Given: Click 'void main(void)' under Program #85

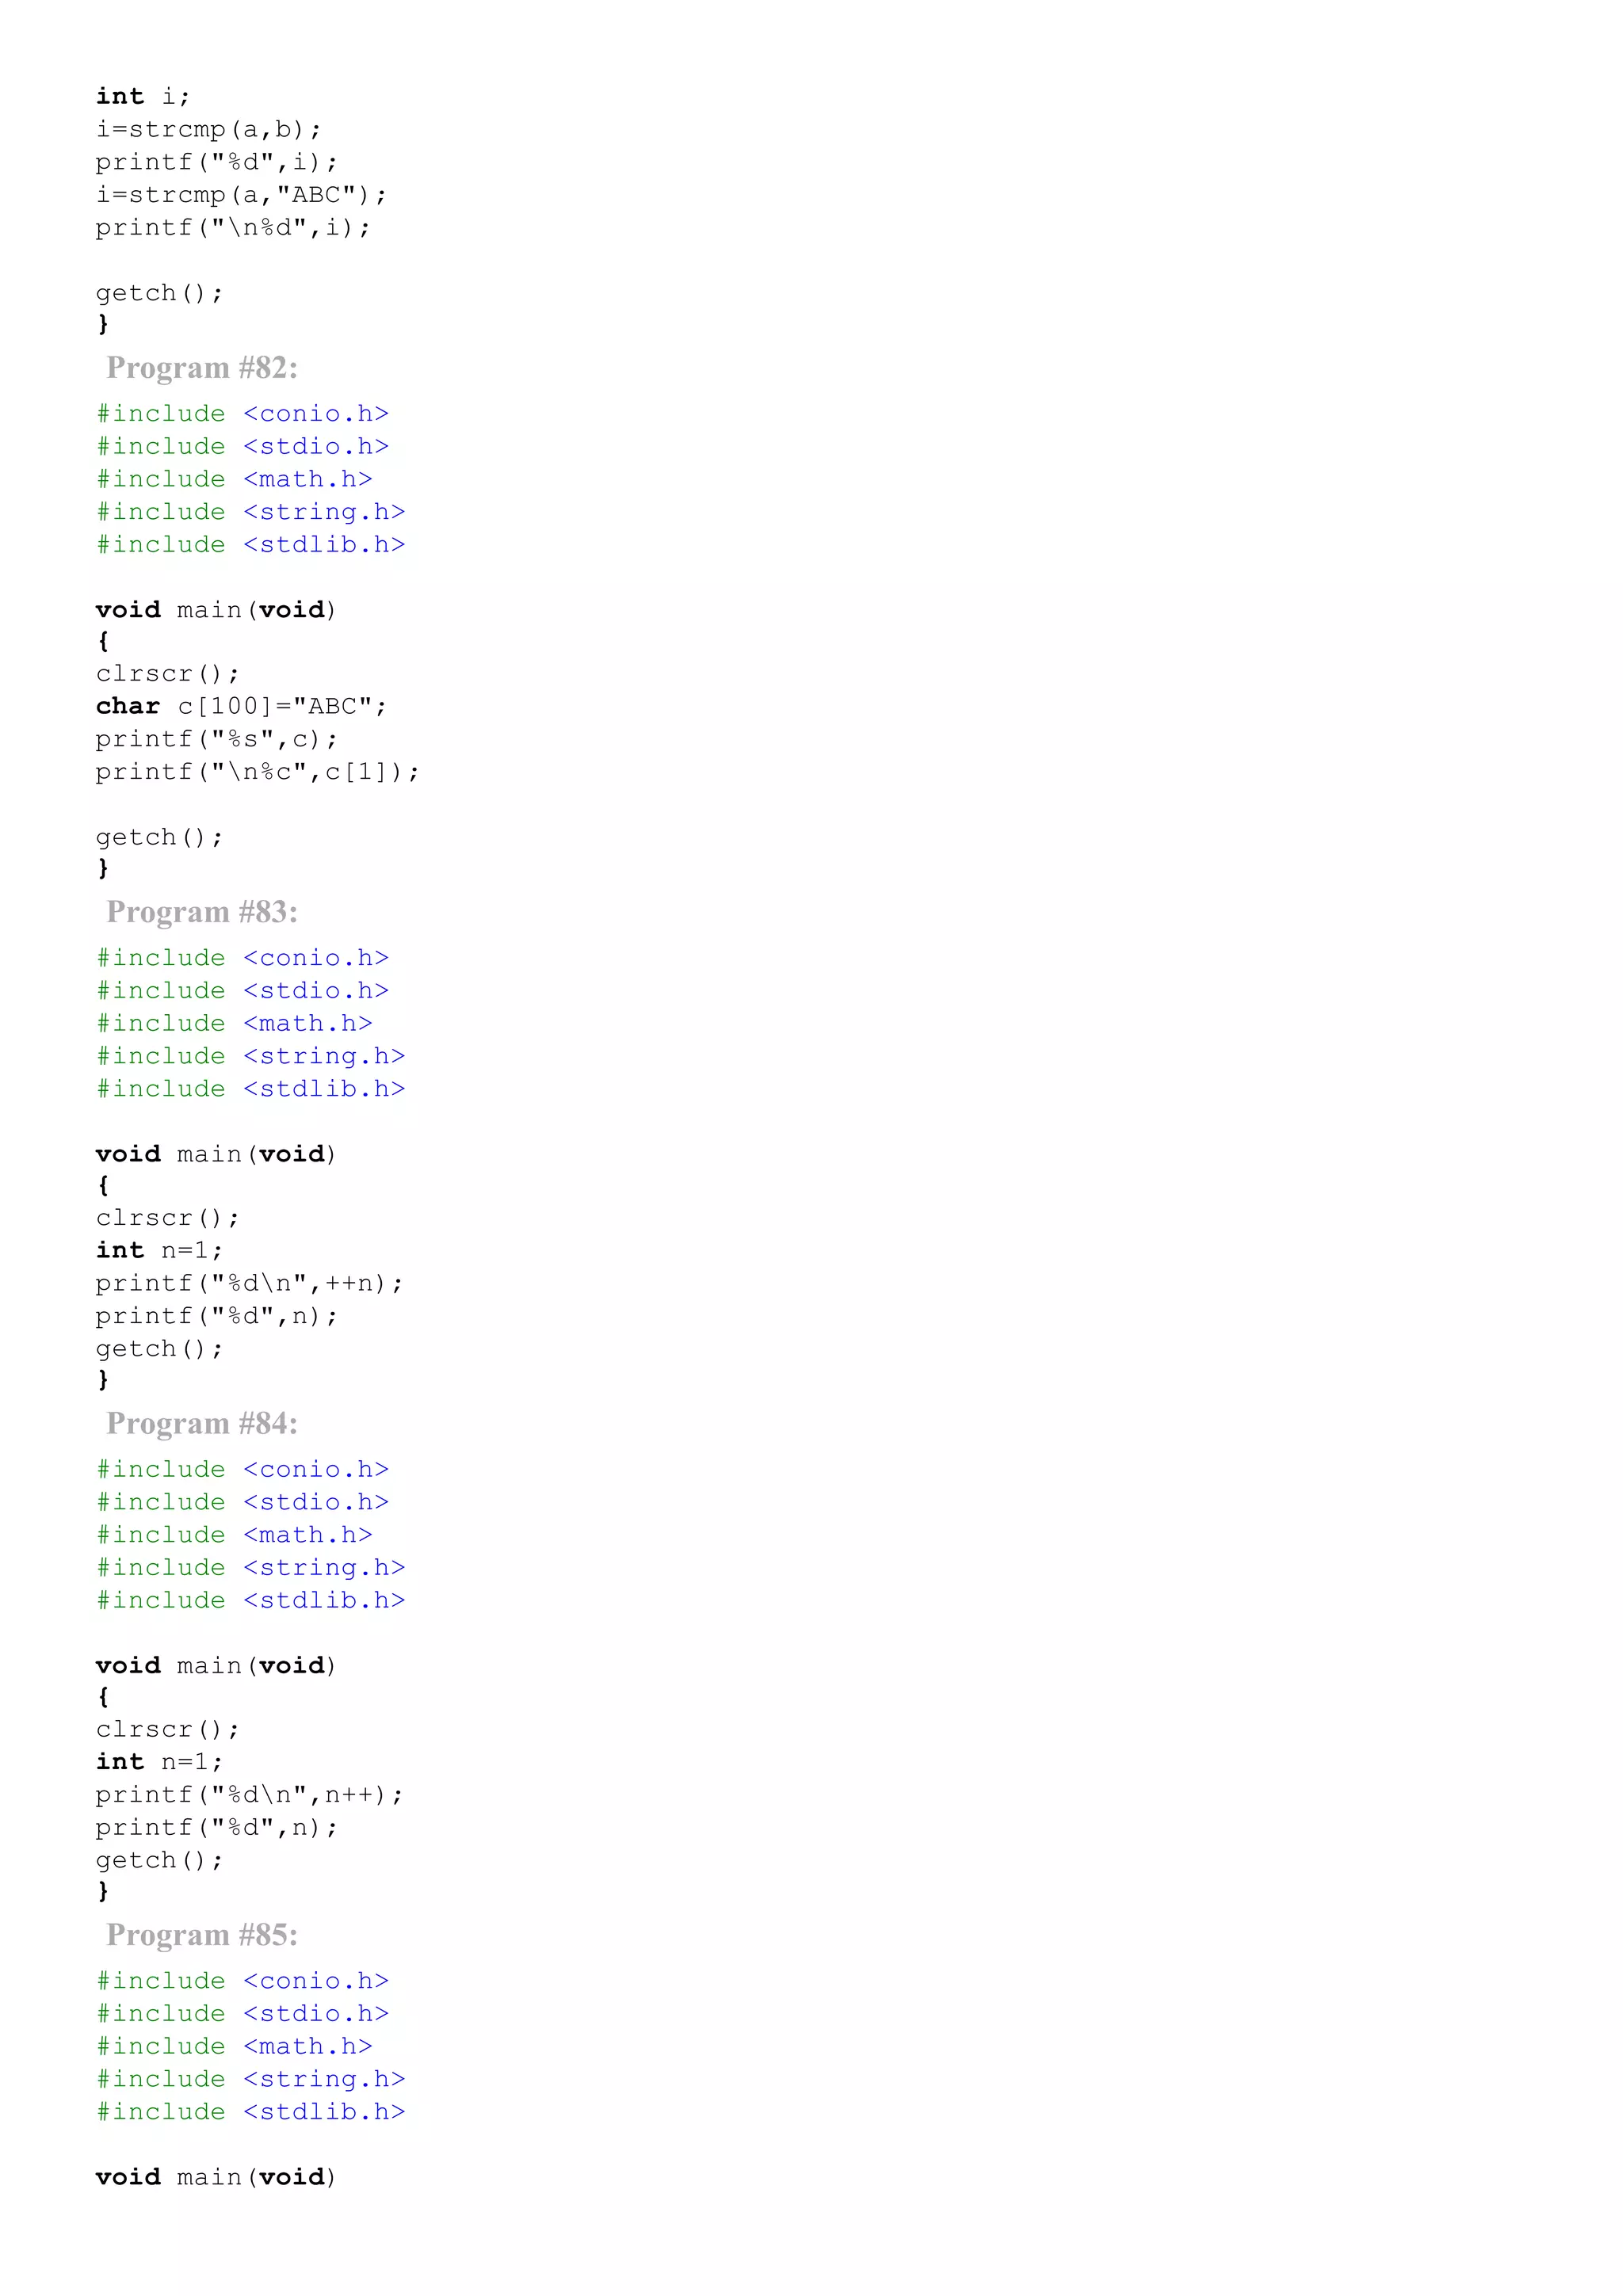Looking at the screenshot, I should pyautogui.click(x=216, y=2177).
